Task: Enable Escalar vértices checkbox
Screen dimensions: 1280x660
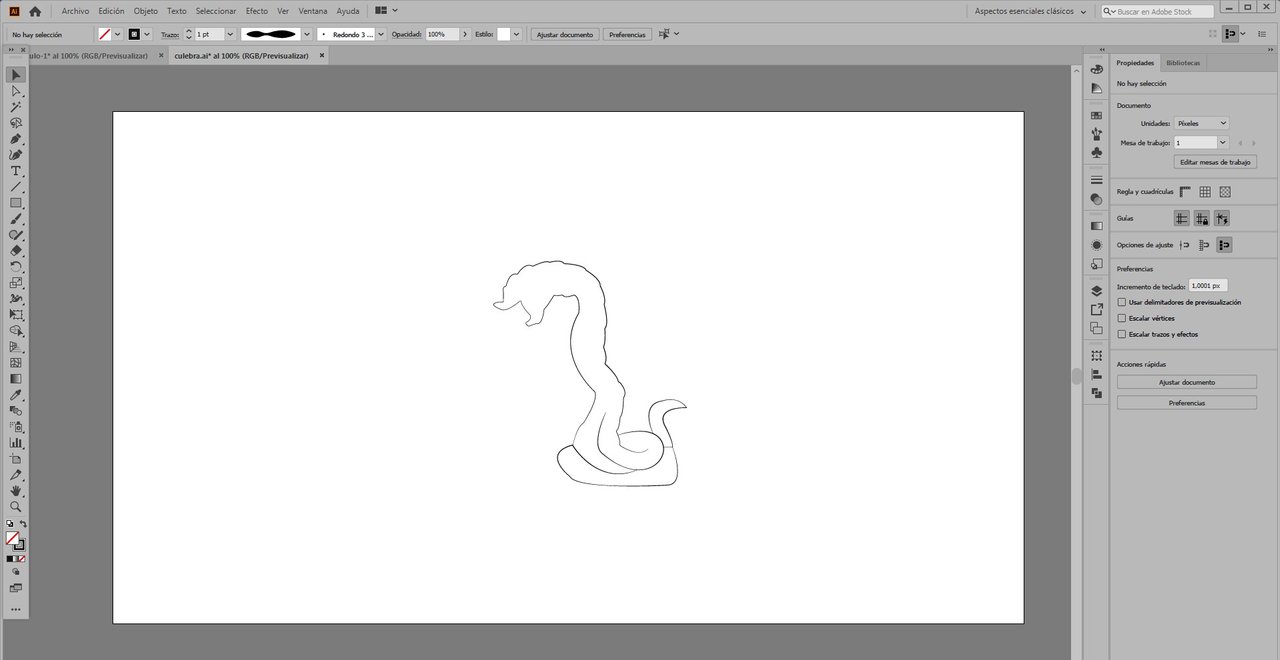Action: point(1122,318)
